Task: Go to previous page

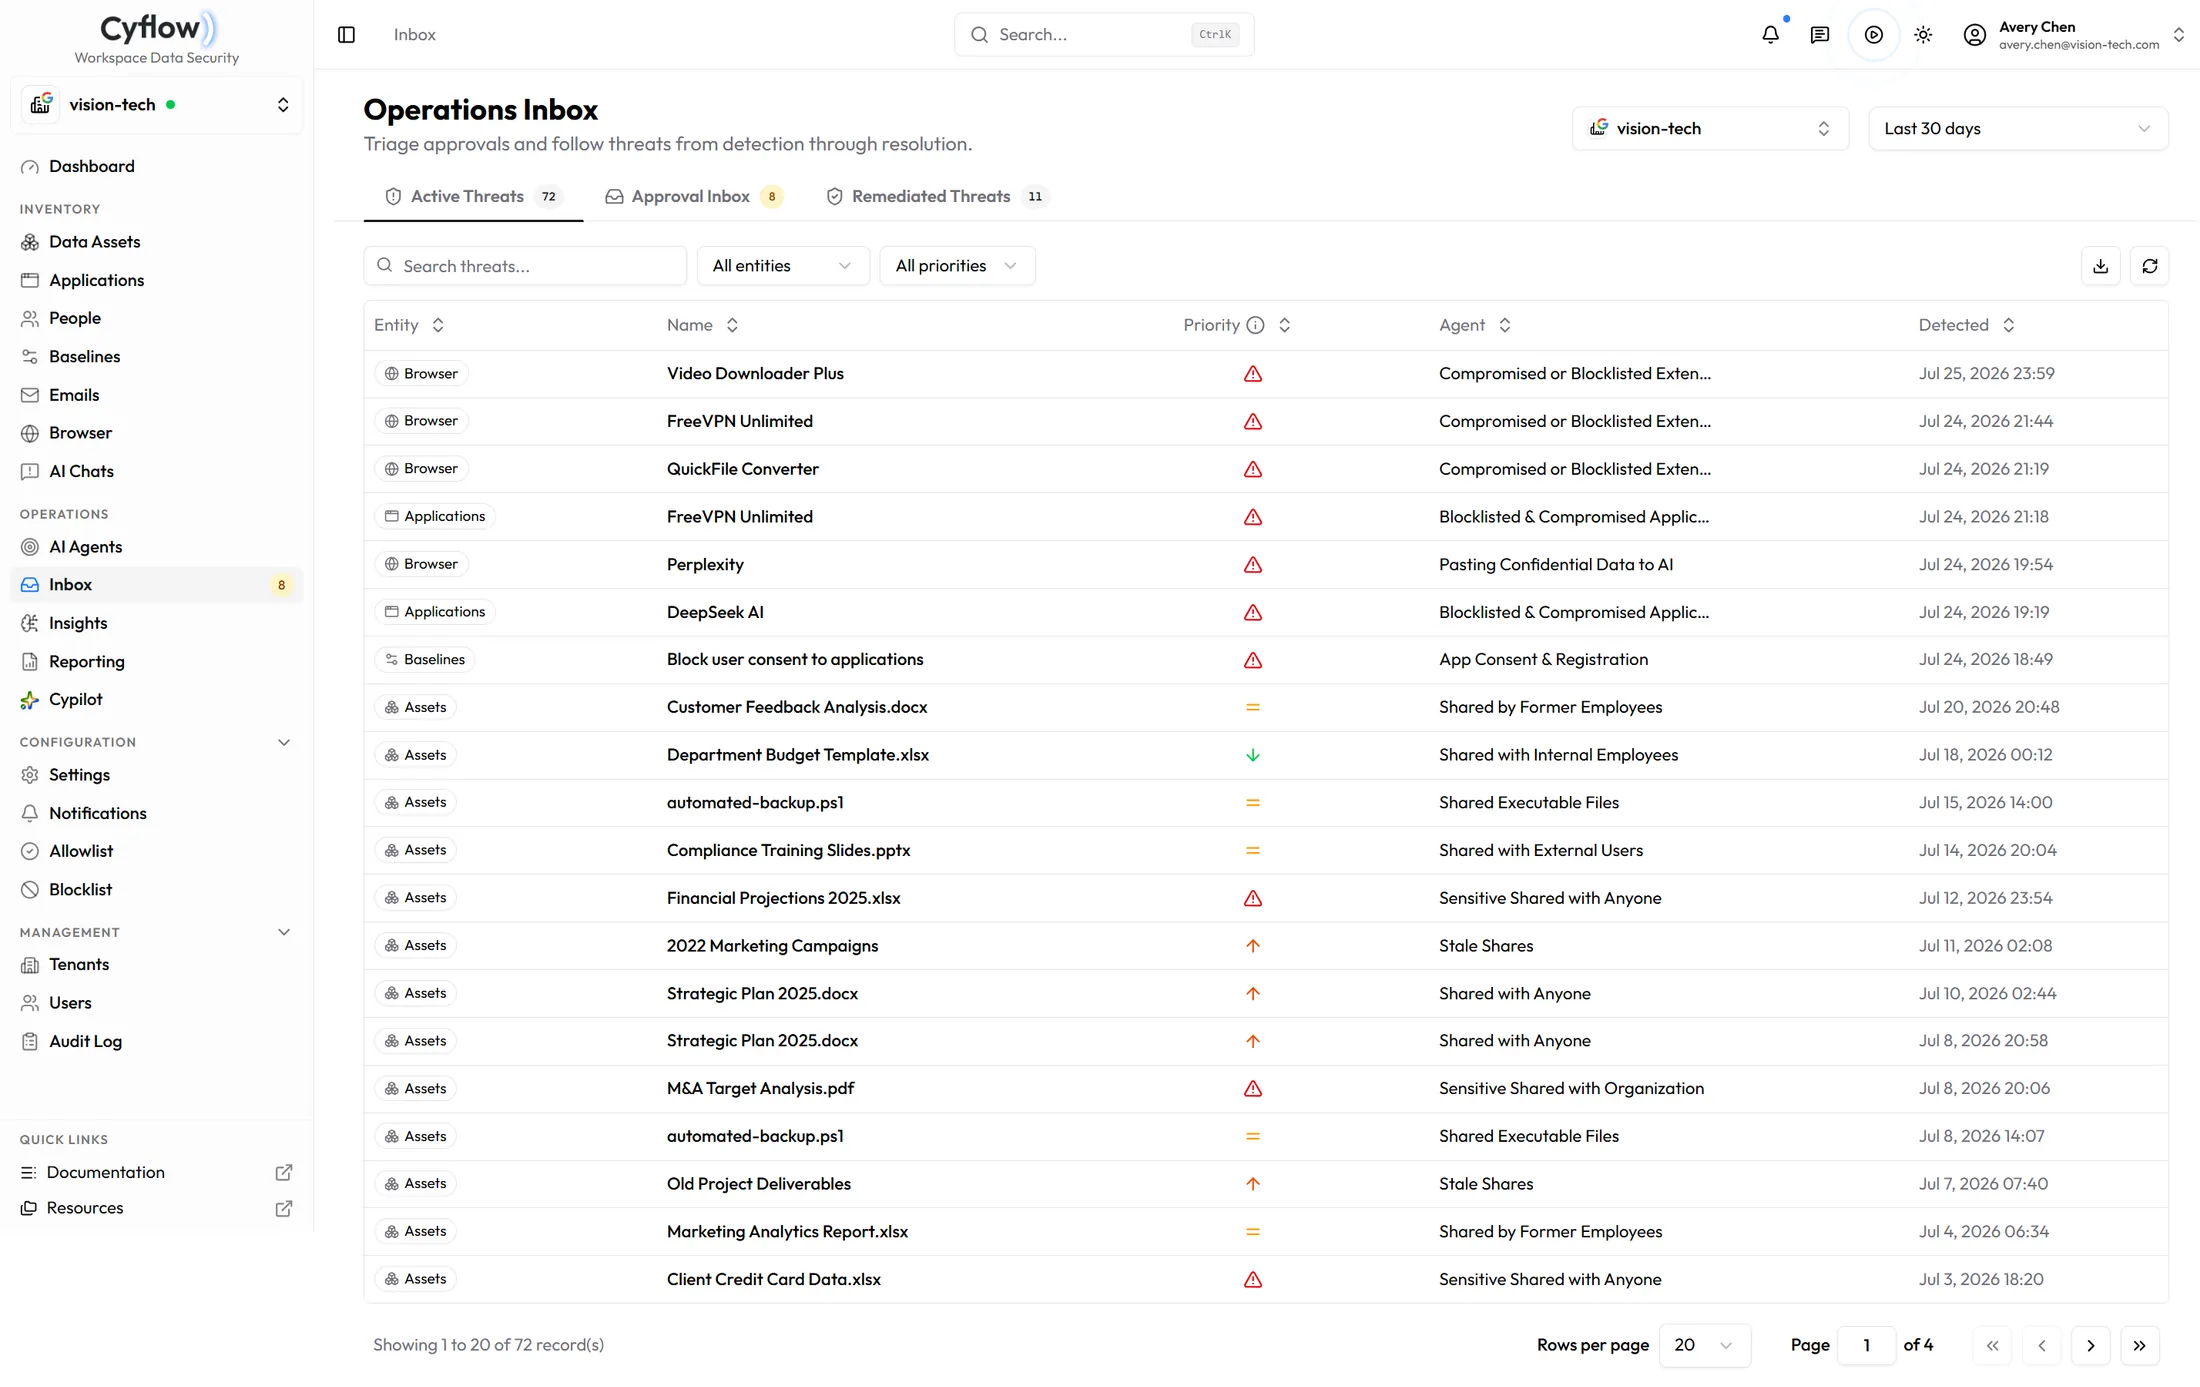Action: 2041,1345
